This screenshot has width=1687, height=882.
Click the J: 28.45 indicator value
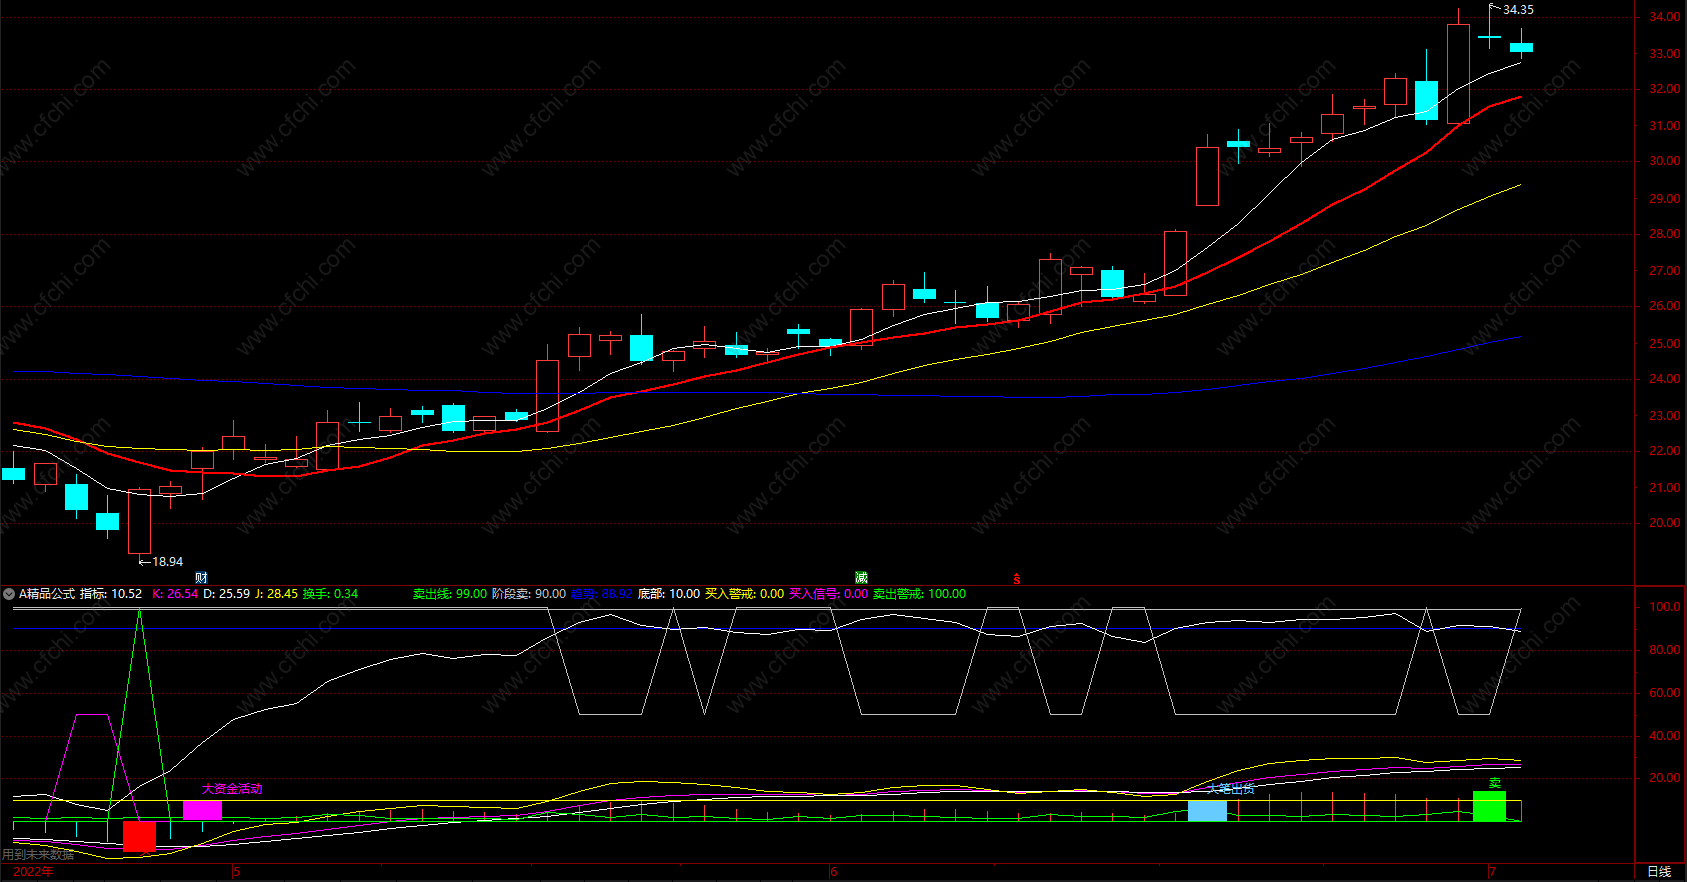[x=276, y=594]
